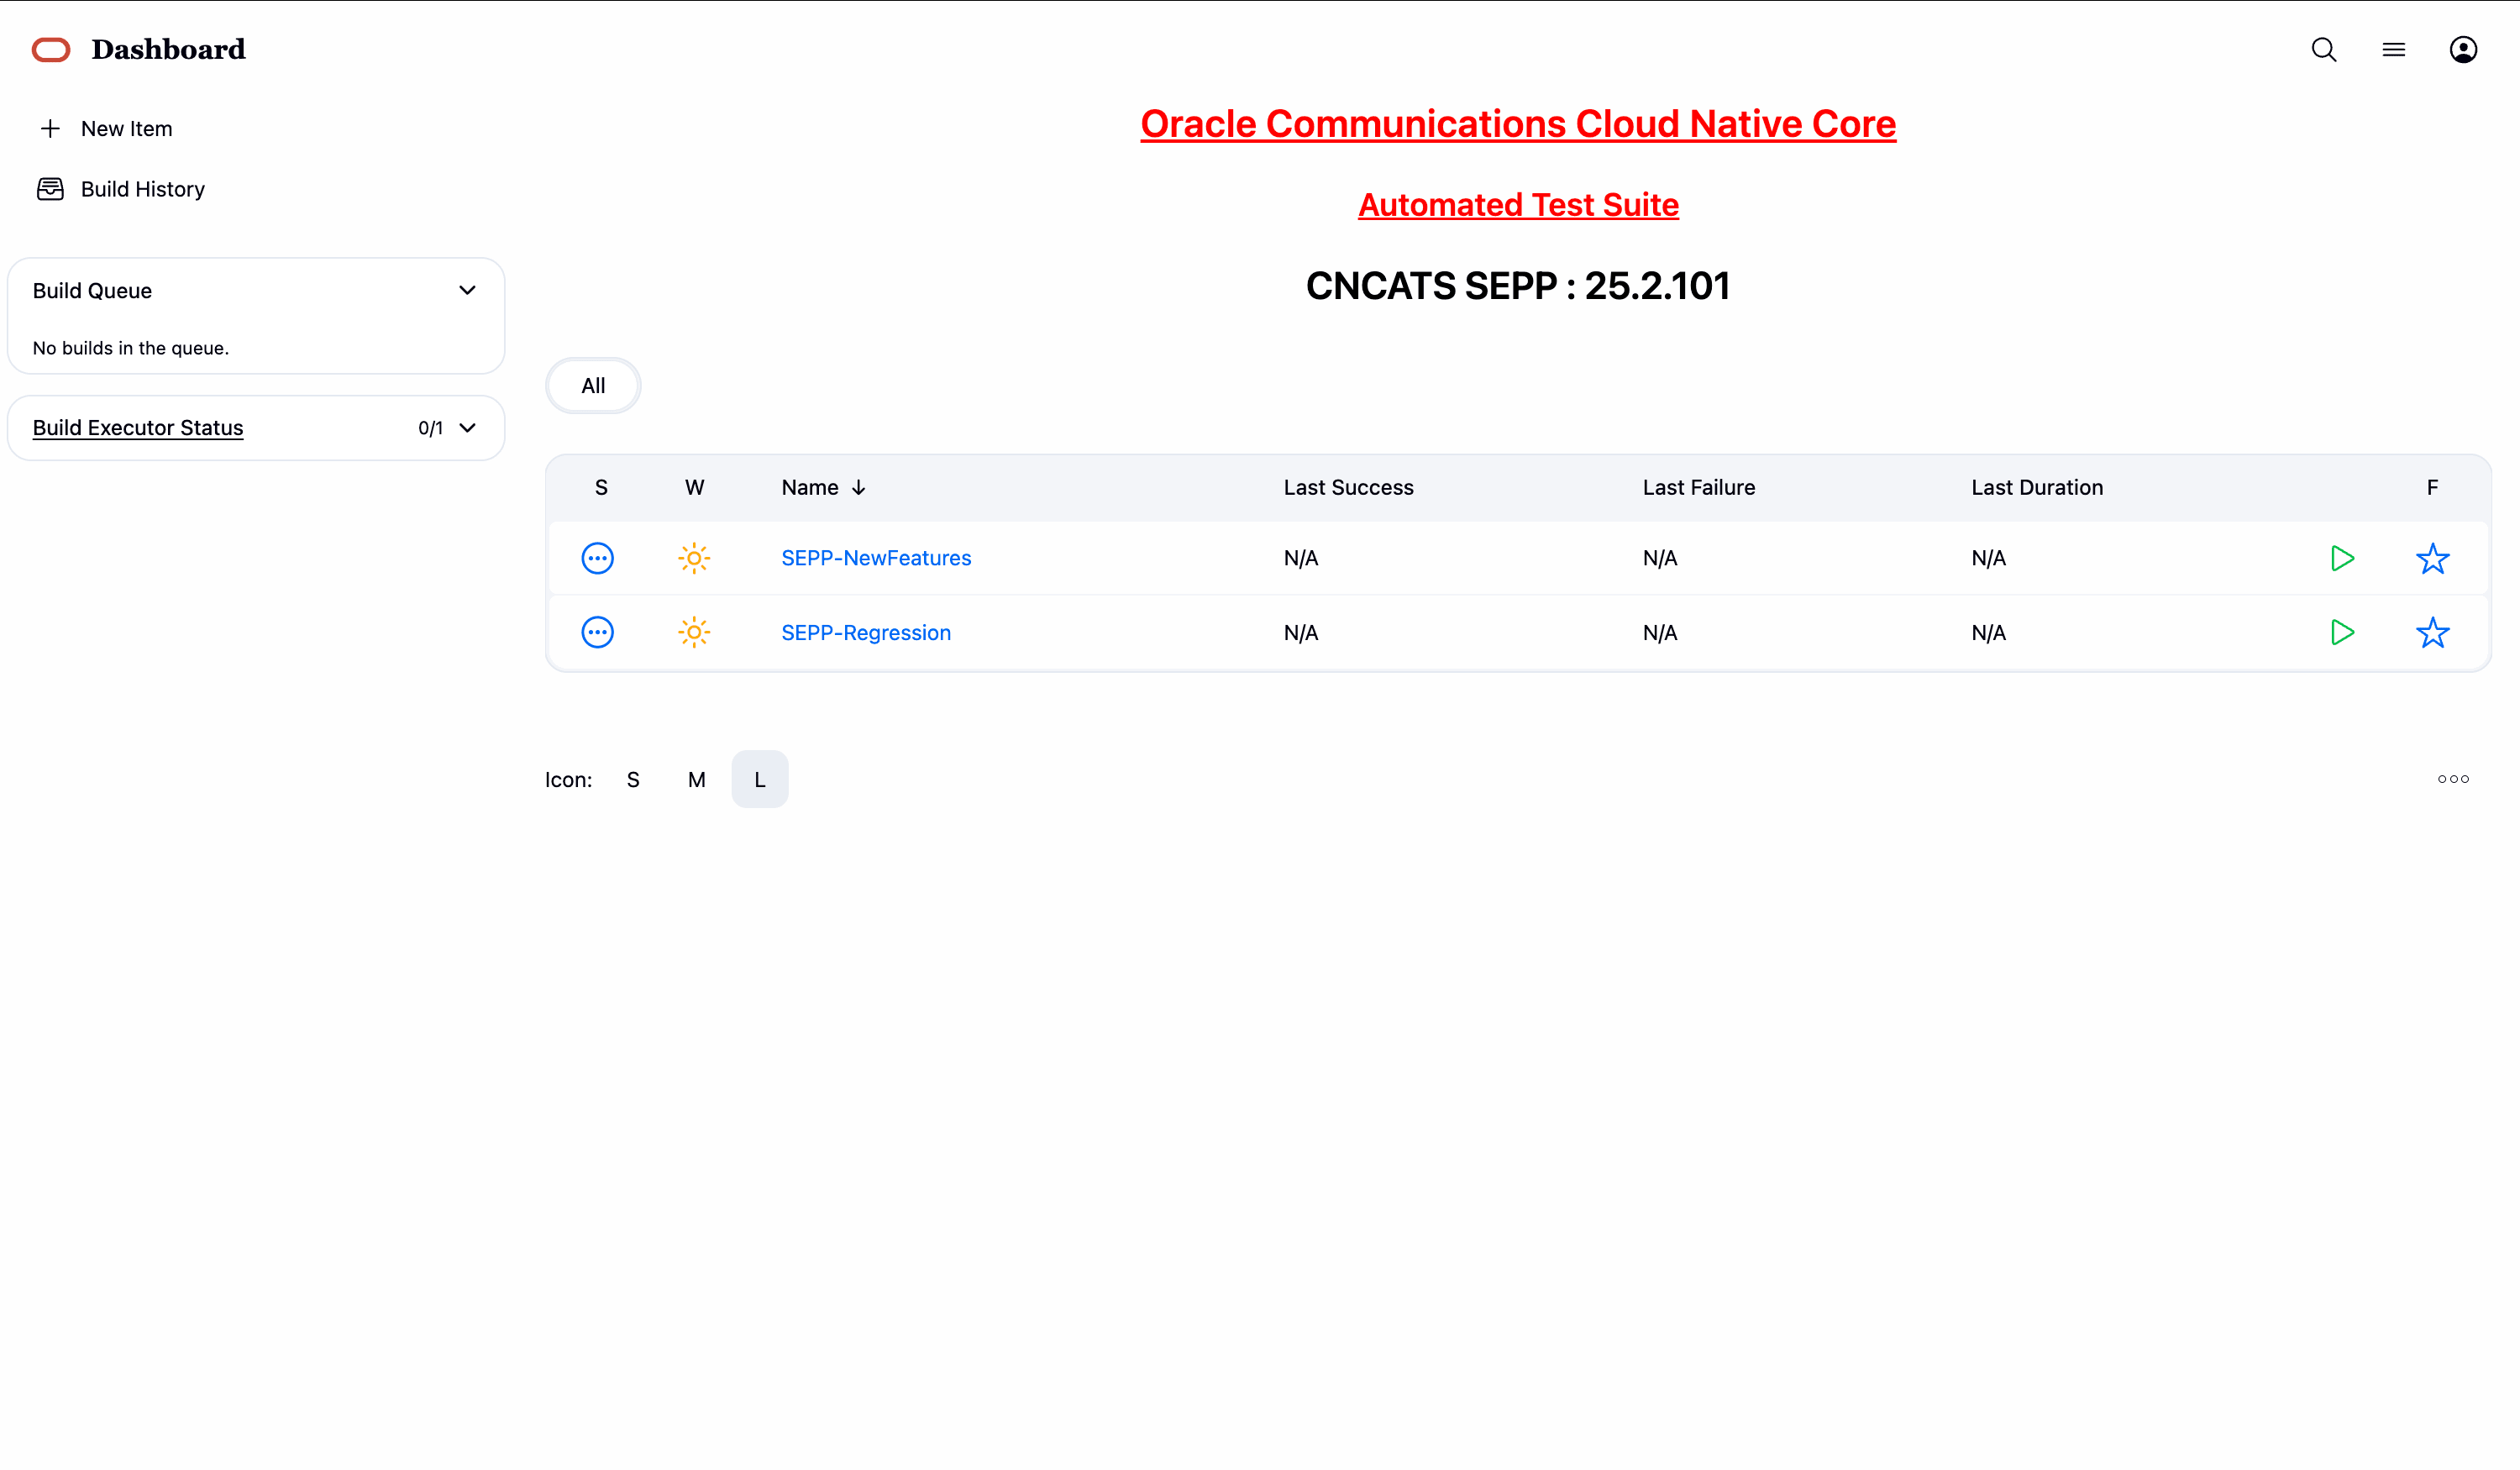Collapse the Build Queue panel

[x=467, y=290]
